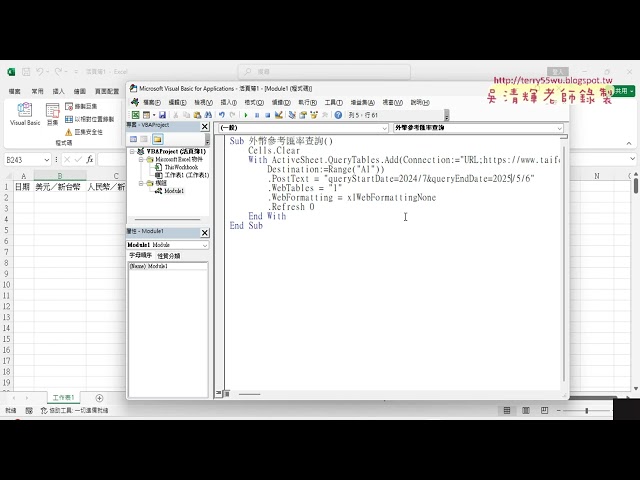
Task: Open the 檢視(V) menu in VBA editor
Action: pos(203,102)
